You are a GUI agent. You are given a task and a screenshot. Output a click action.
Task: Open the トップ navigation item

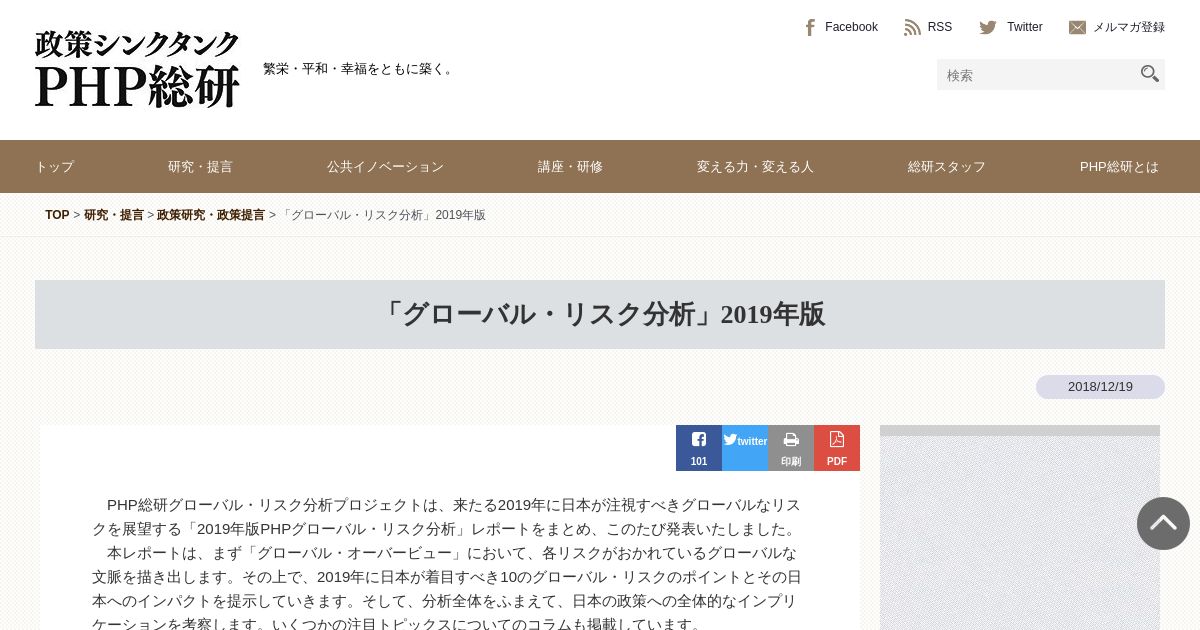tap(54, 167)
